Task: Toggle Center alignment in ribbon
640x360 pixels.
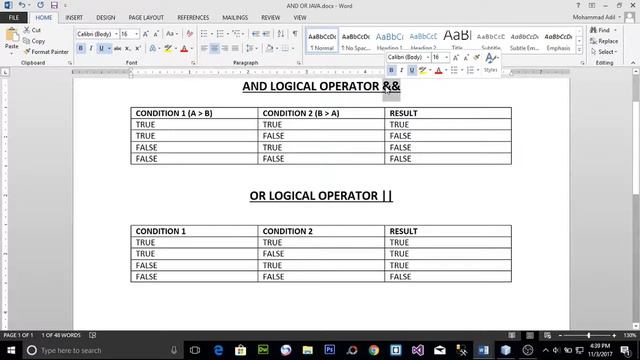Action: (x=215, y=49)
